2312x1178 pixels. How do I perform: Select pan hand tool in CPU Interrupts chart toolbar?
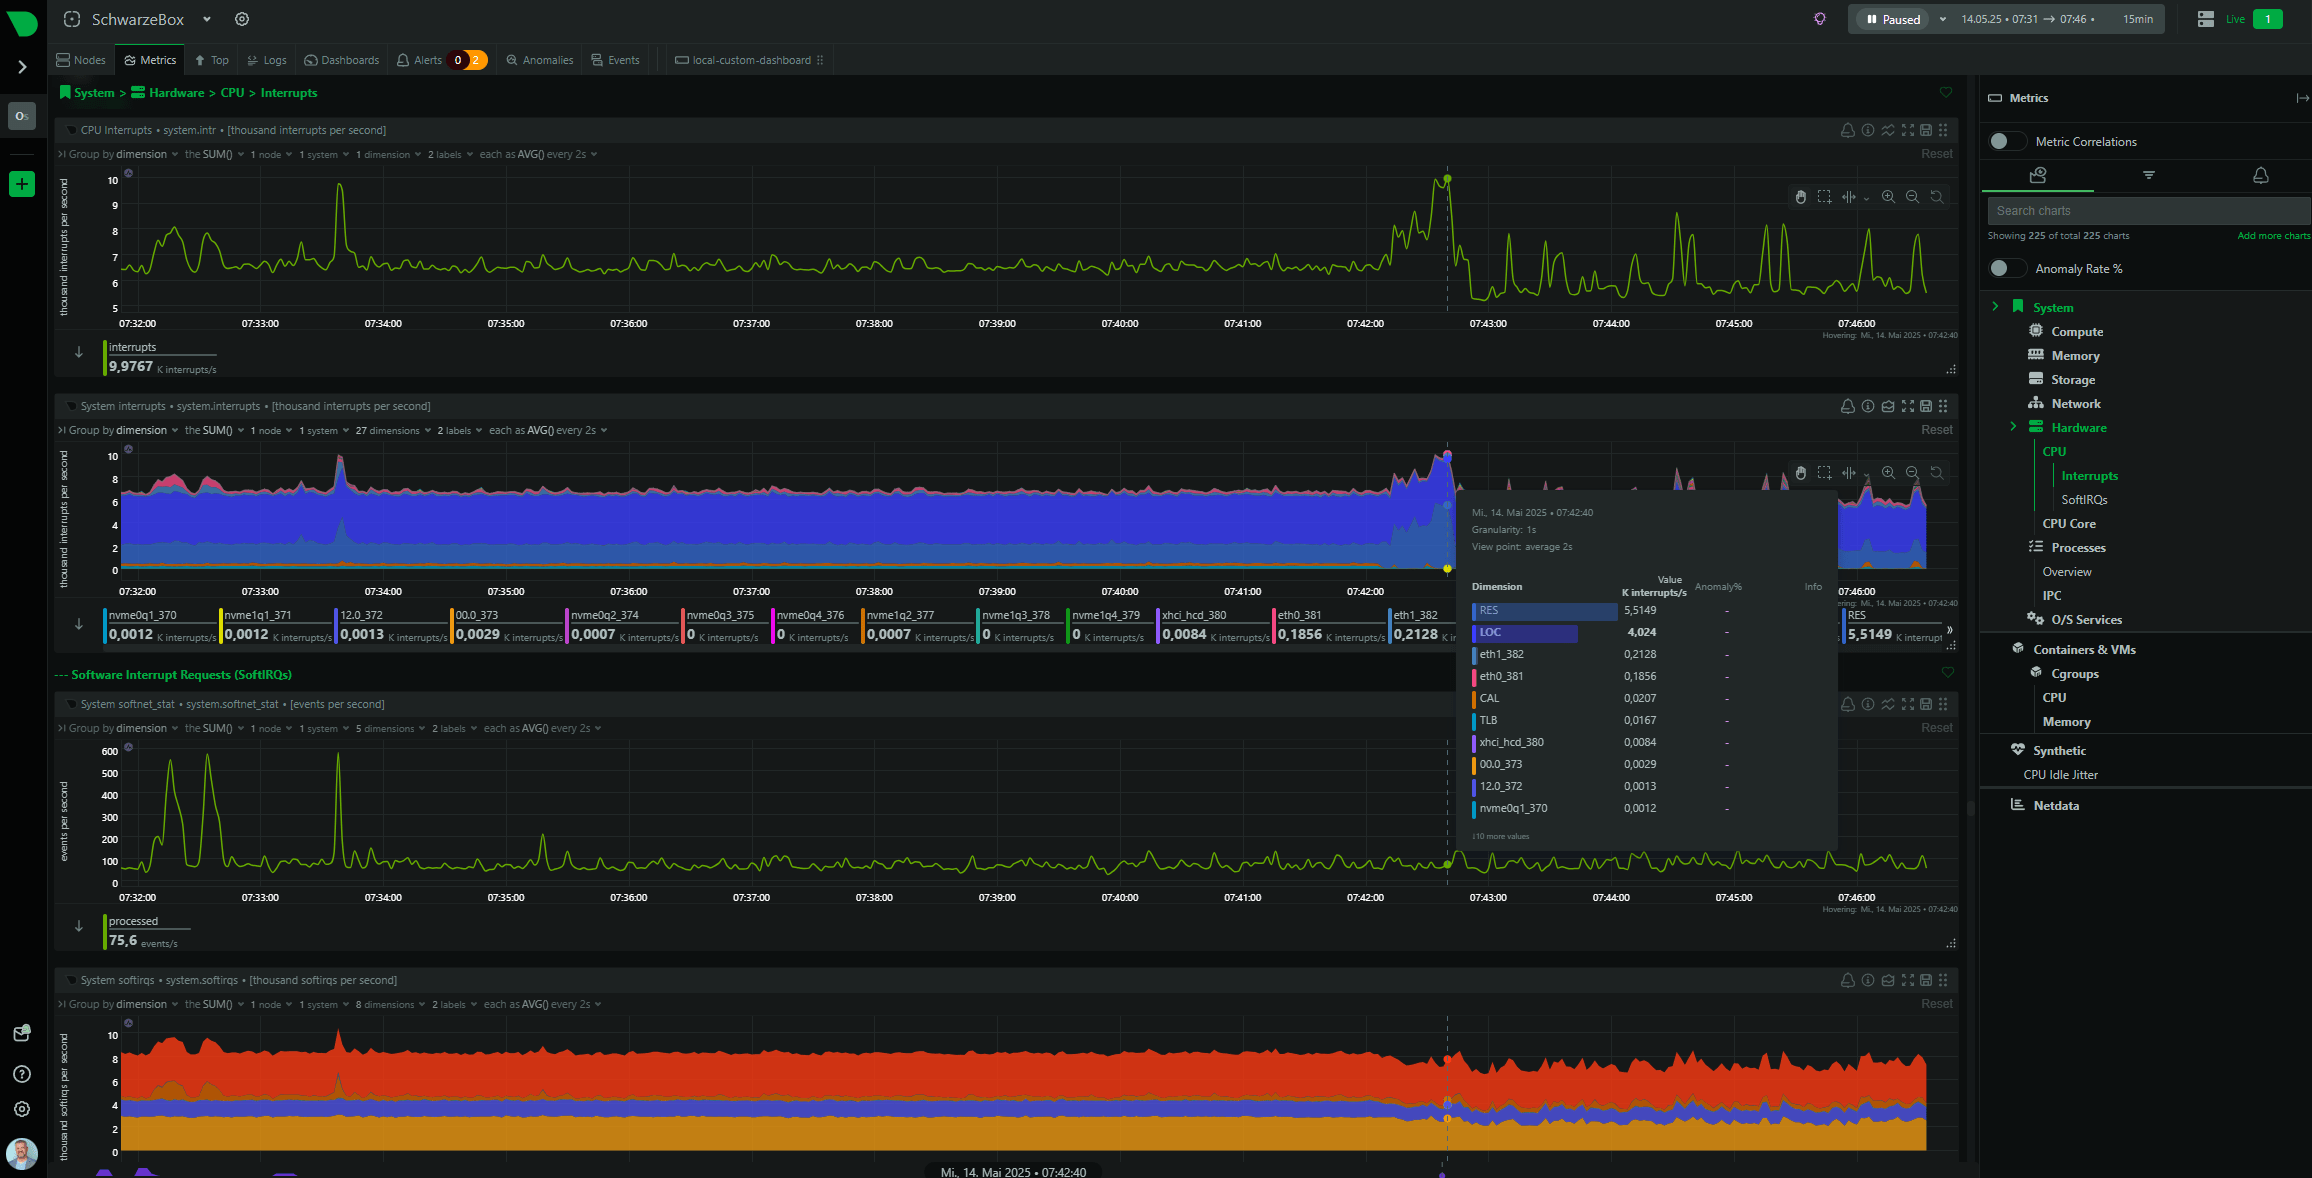1800,197
